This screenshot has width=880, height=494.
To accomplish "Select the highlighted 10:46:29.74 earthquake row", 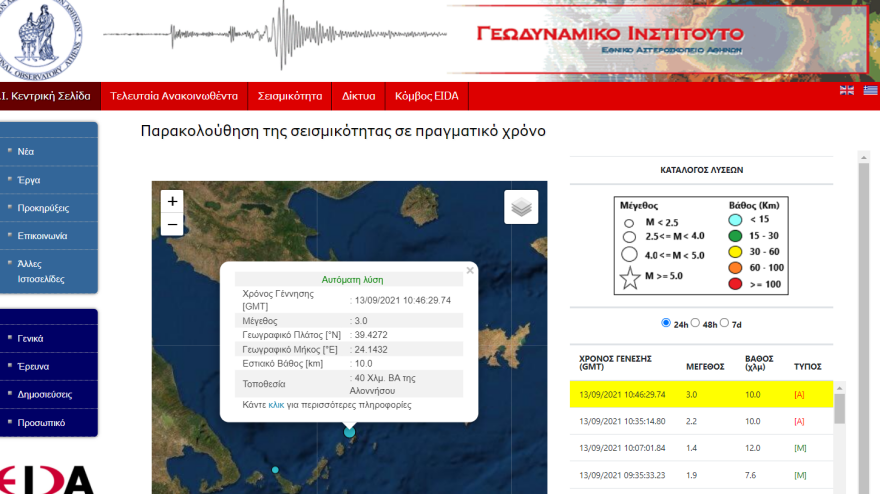I will pyautogui.click(x=702, y=395).
